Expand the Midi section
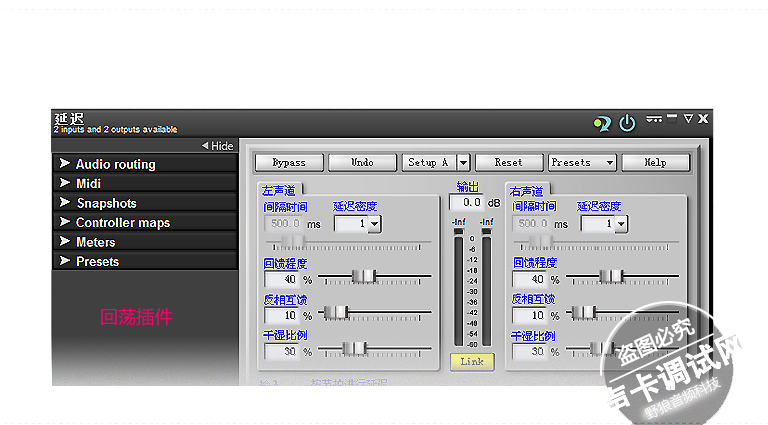The width and height of the screenshot is (768, 425). (145, 184)
